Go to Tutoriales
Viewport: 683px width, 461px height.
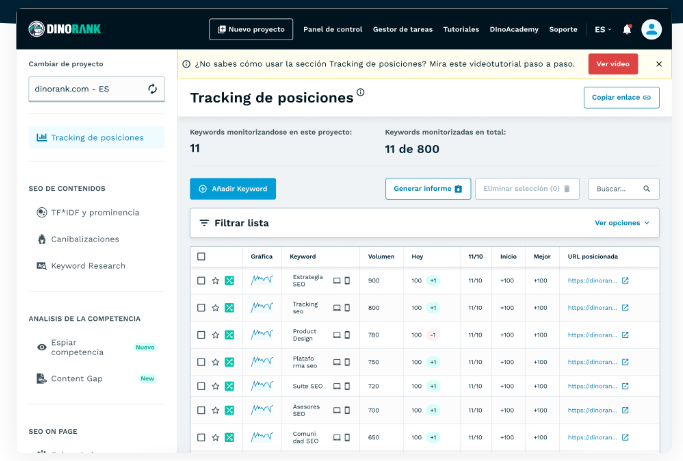pos(461,29)
